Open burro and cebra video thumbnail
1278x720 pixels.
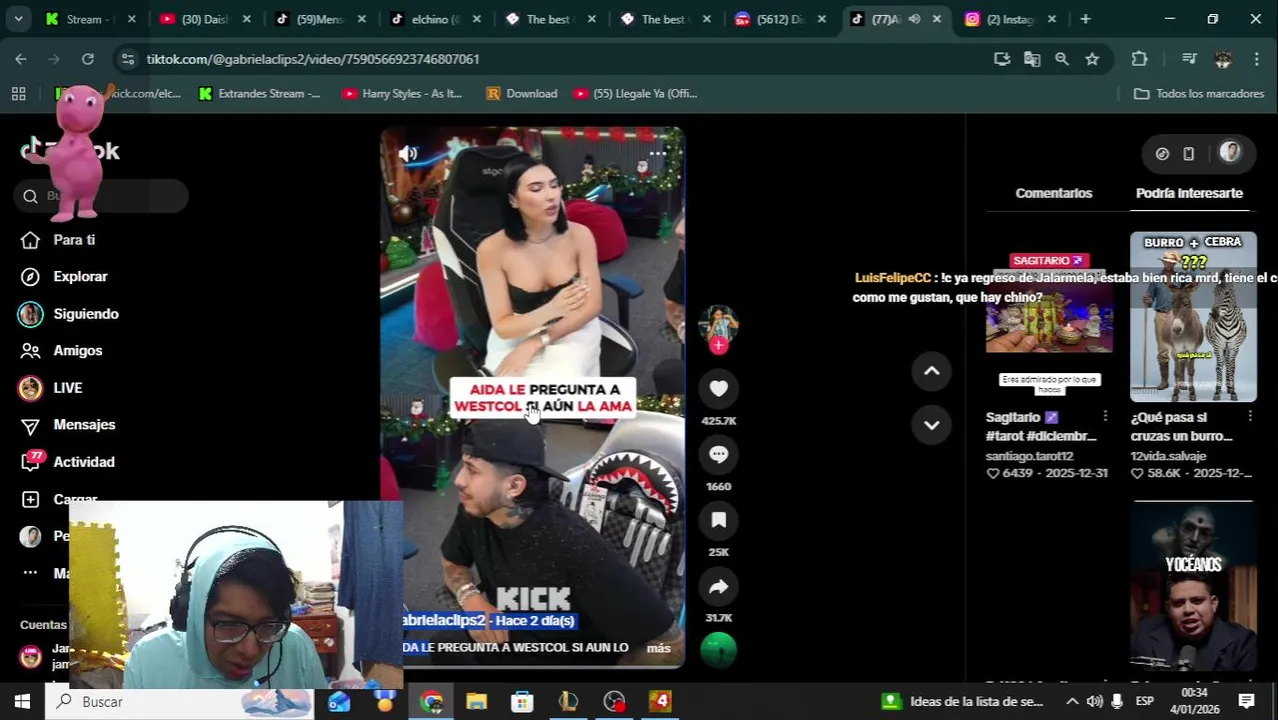[1193, 317]
